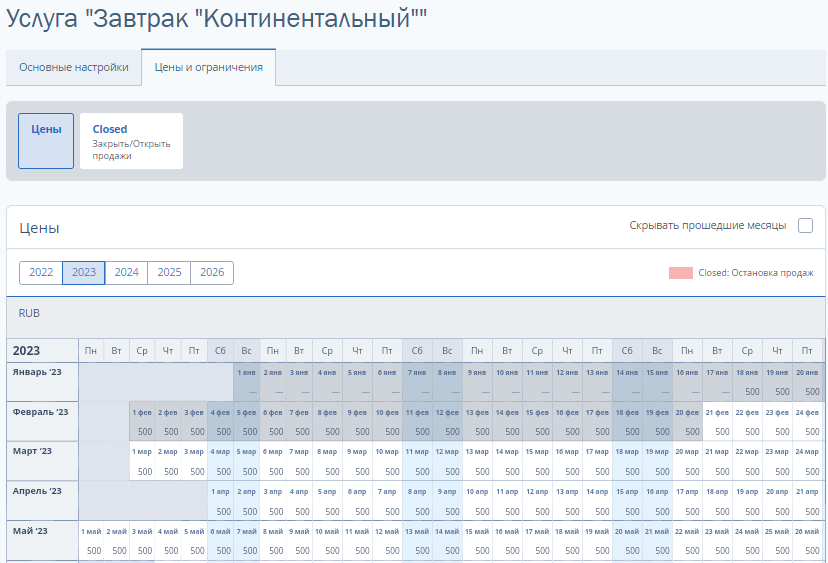Select the 1 май price cell
The width and height of the screenshot is (828, 563).
tap(91, 540)
